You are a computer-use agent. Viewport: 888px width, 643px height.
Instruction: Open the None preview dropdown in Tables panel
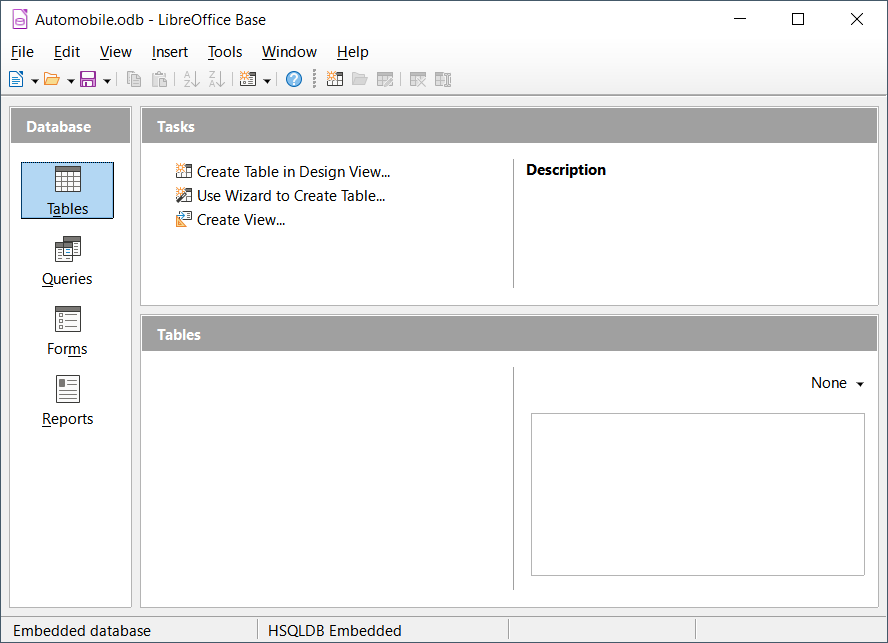(836, 383)
